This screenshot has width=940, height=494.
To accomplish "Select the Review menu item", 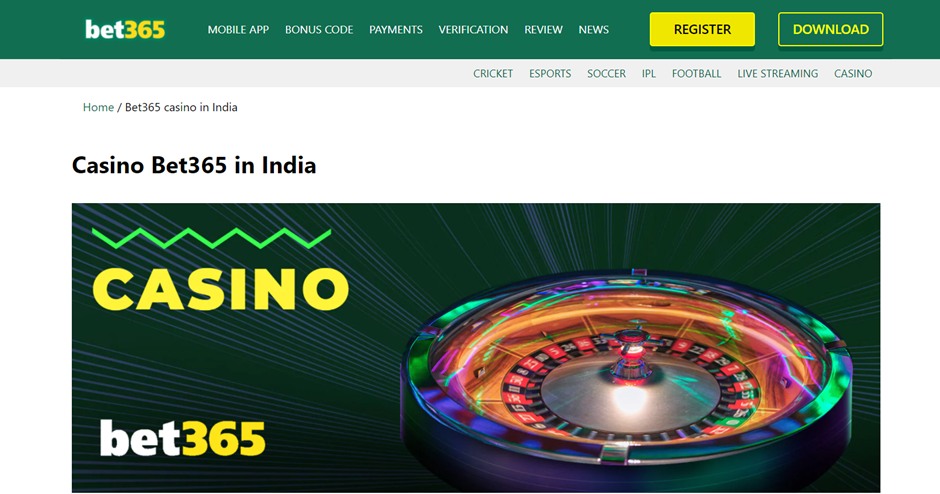I will [543, 29].
